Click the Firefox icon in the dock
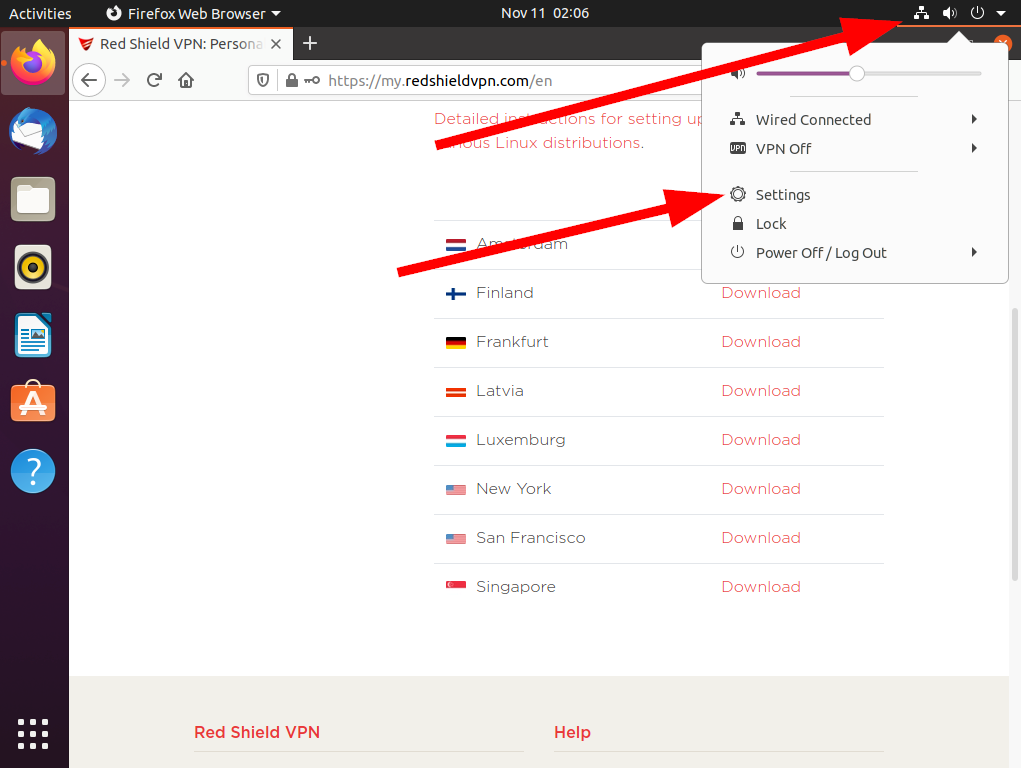 pos(33,63)
